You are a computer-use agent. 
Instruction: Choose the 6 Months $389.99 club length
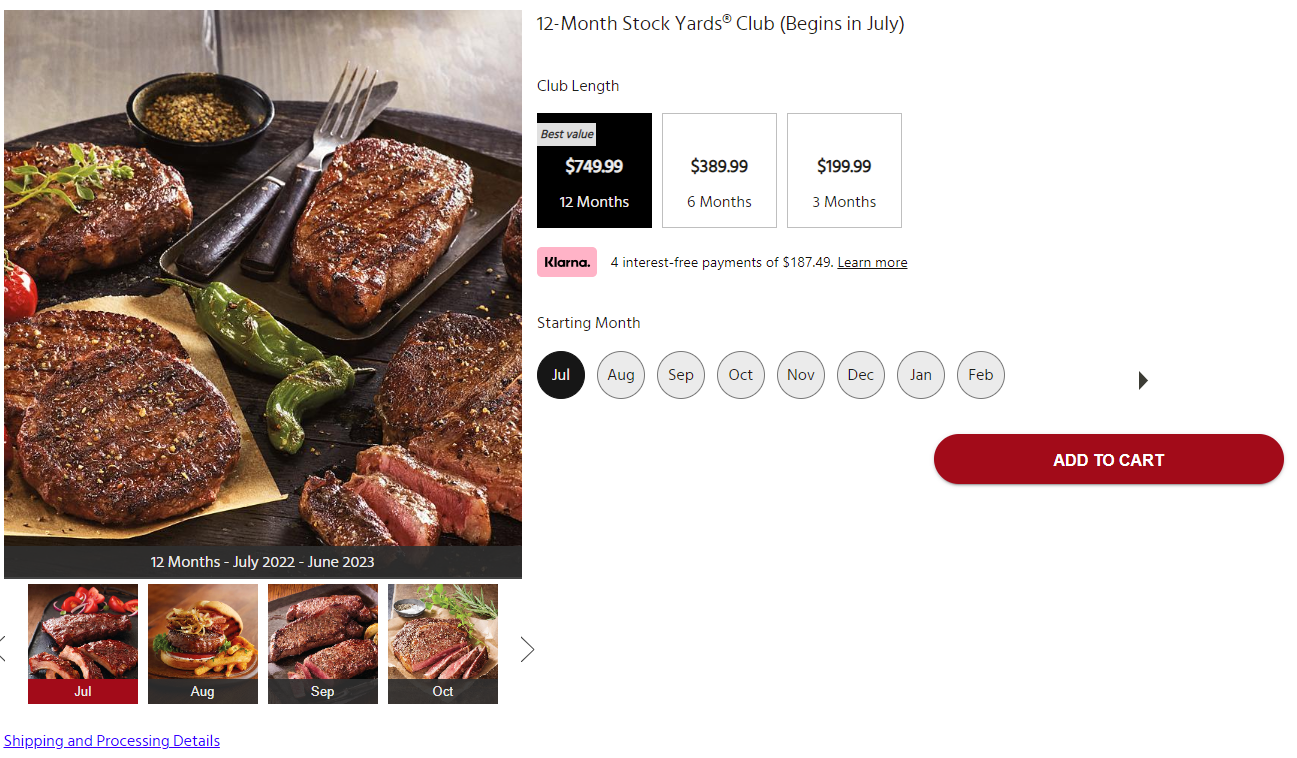[719, 170]
